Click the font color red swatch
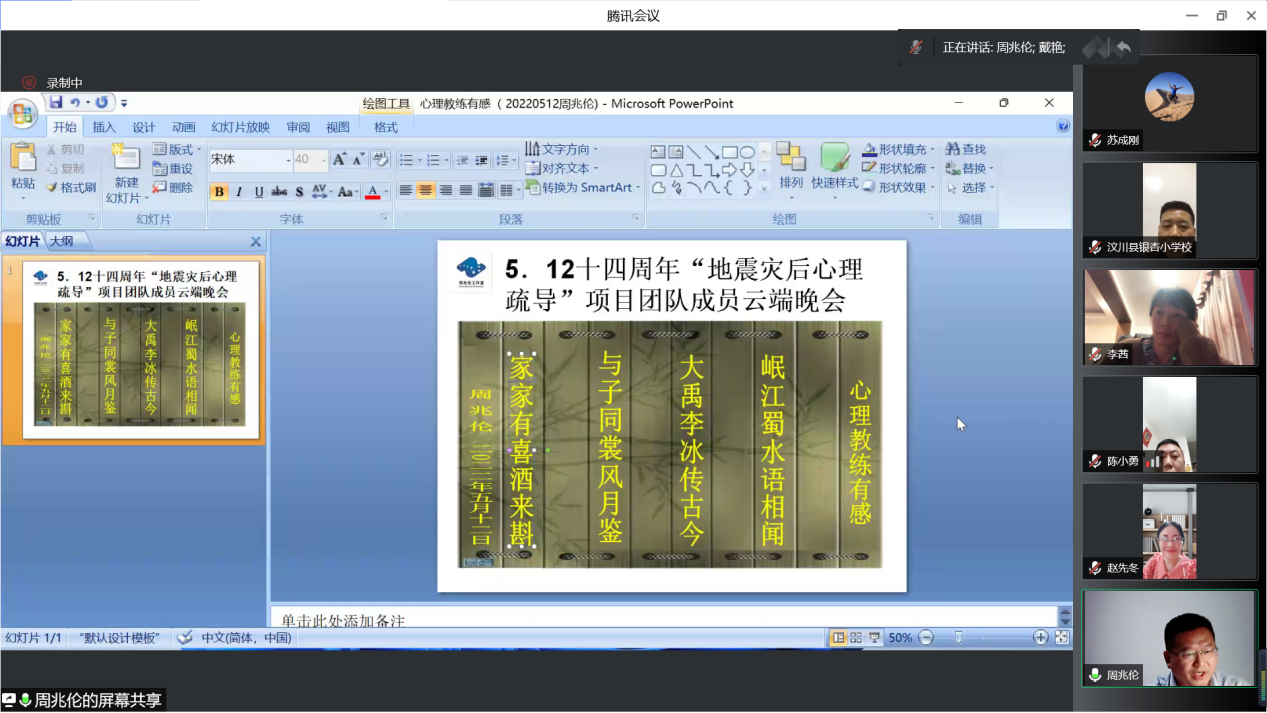Image resolution: width=1267 pixels, height=713 pixels. click(373, 192)
